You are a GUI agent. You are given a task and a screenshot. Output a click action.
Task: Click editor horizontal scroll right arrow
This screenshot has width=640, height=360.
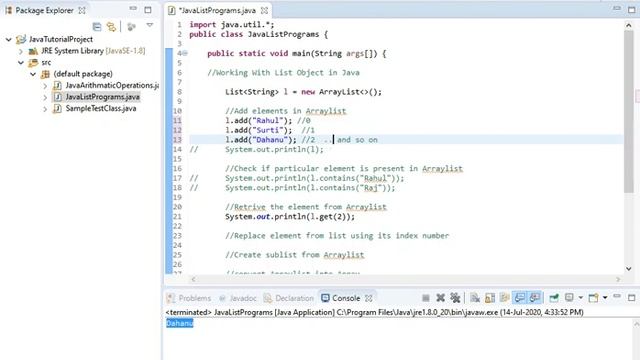[x=618, y=279]
